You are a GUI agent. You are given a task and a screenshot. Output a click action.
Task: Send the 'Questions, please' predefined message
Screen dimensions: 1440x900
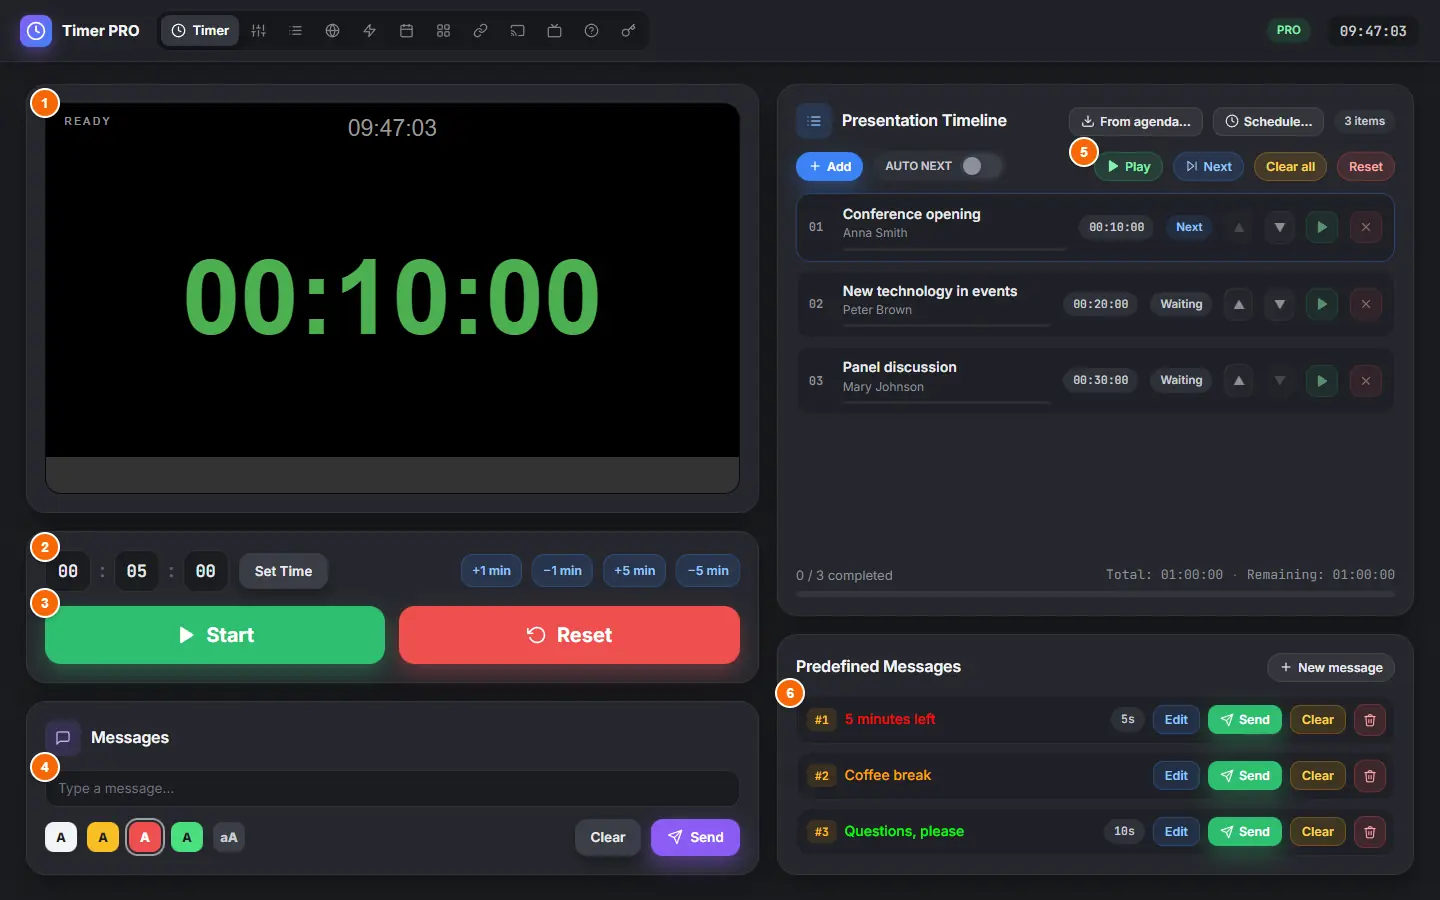pyautogui.click(x=1245, y=832)
